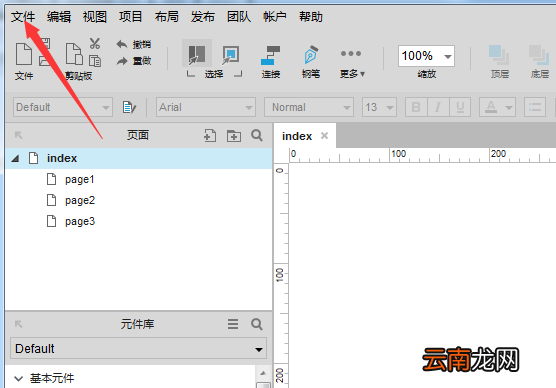Open the 团队 menu

pyautogui.click(x=239, y=17)
